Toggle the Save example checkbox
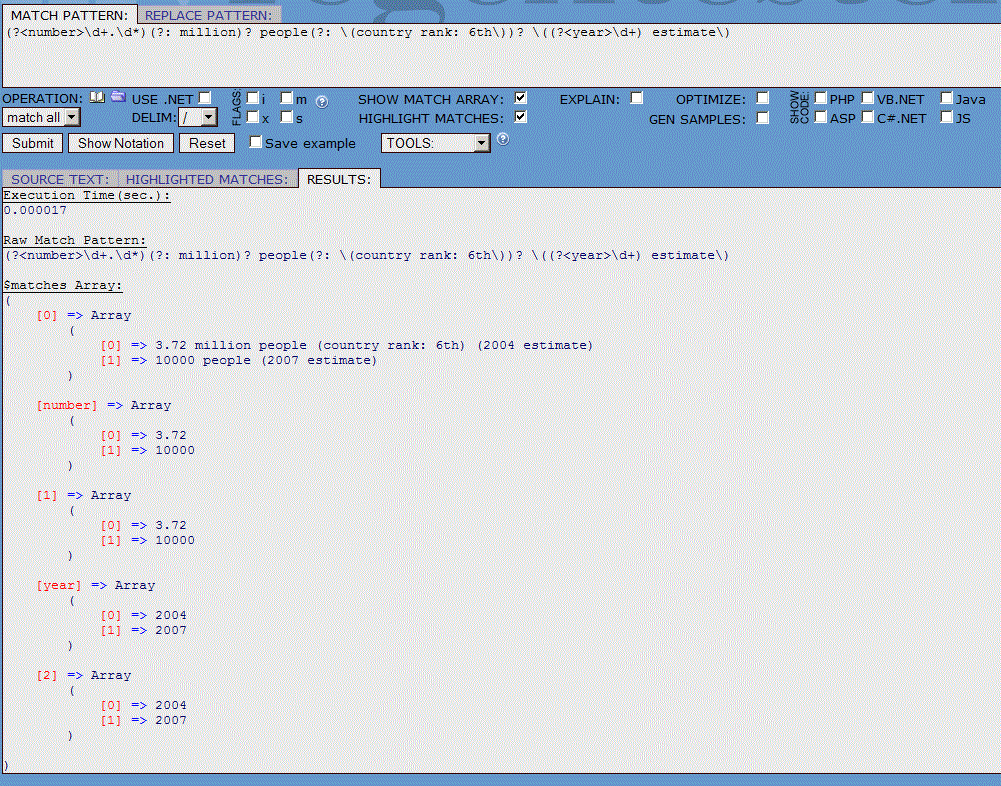Viewport: 1001px width, 786px height. pos(255,142)
